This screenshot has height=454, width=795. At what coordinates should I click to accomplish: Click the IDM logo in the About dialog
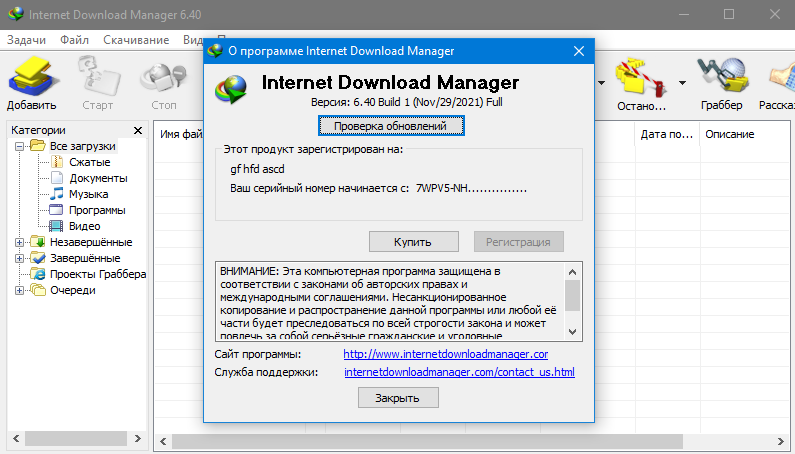pos(231,90)
